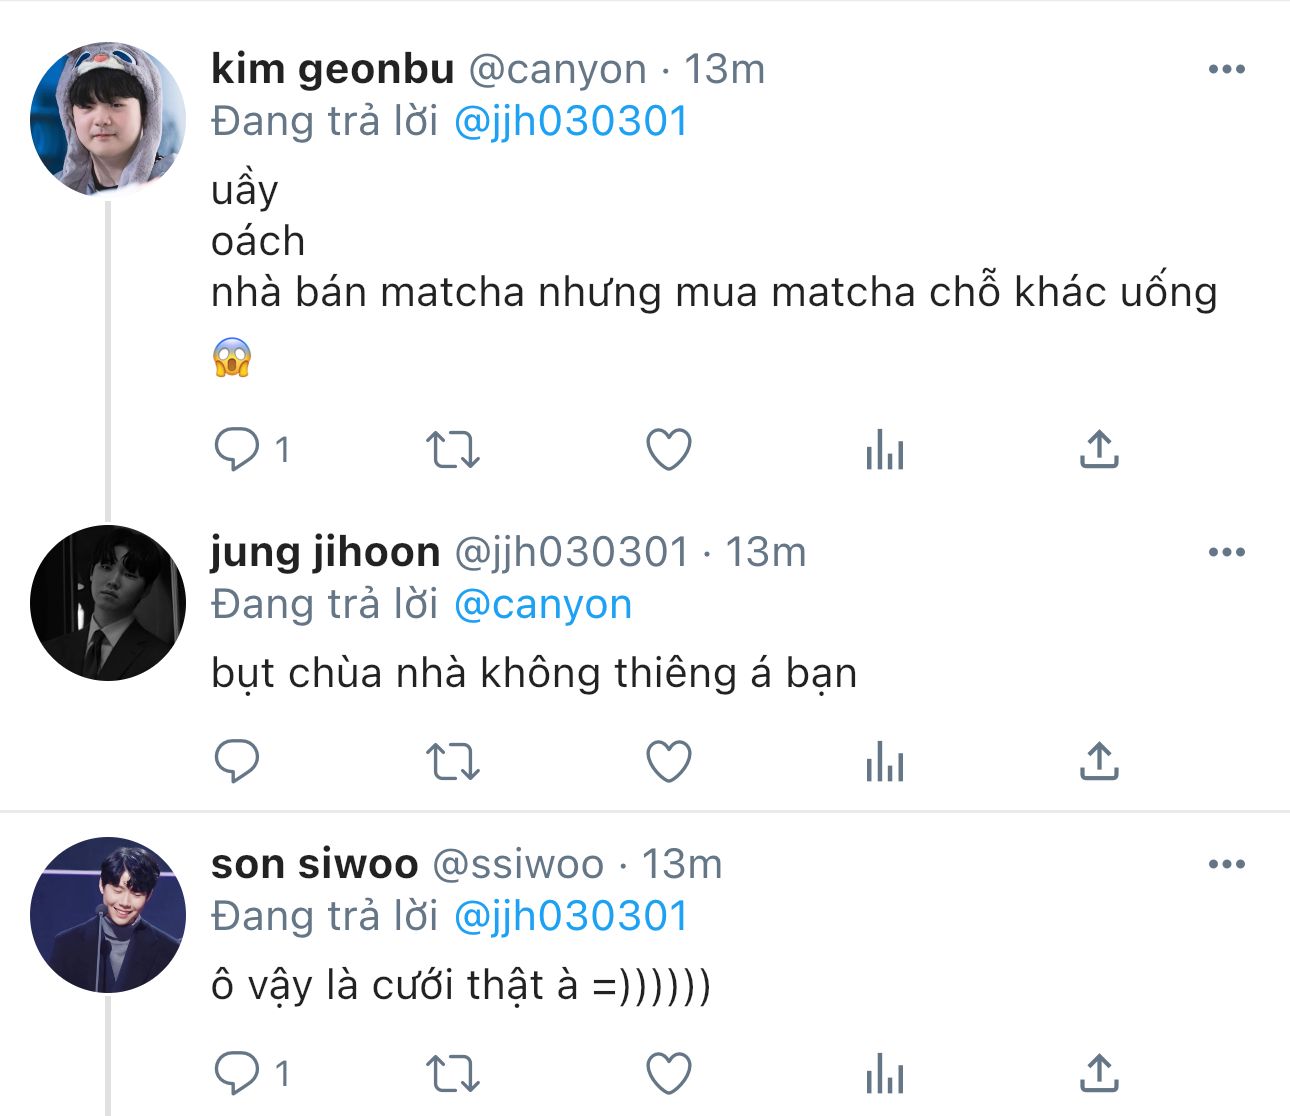Like son siwoo's tweet

[x=669, y=1073]
